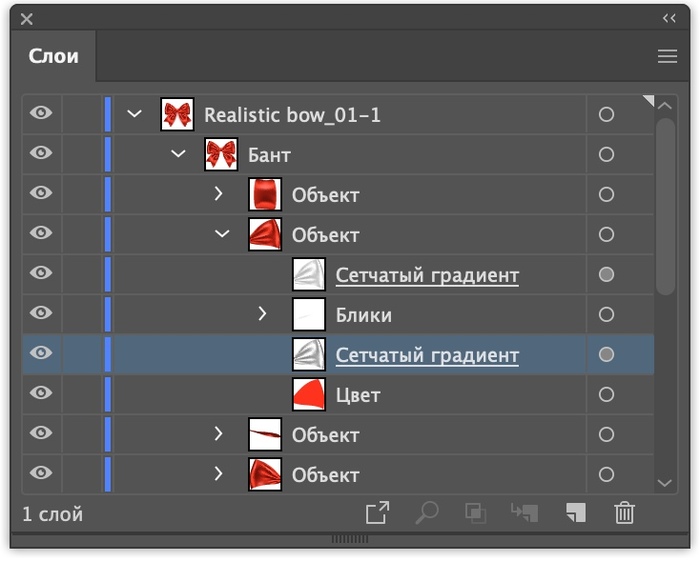Create a new sublayer
Viewport: 700px width, 562px height.
[x=525, y=513]
